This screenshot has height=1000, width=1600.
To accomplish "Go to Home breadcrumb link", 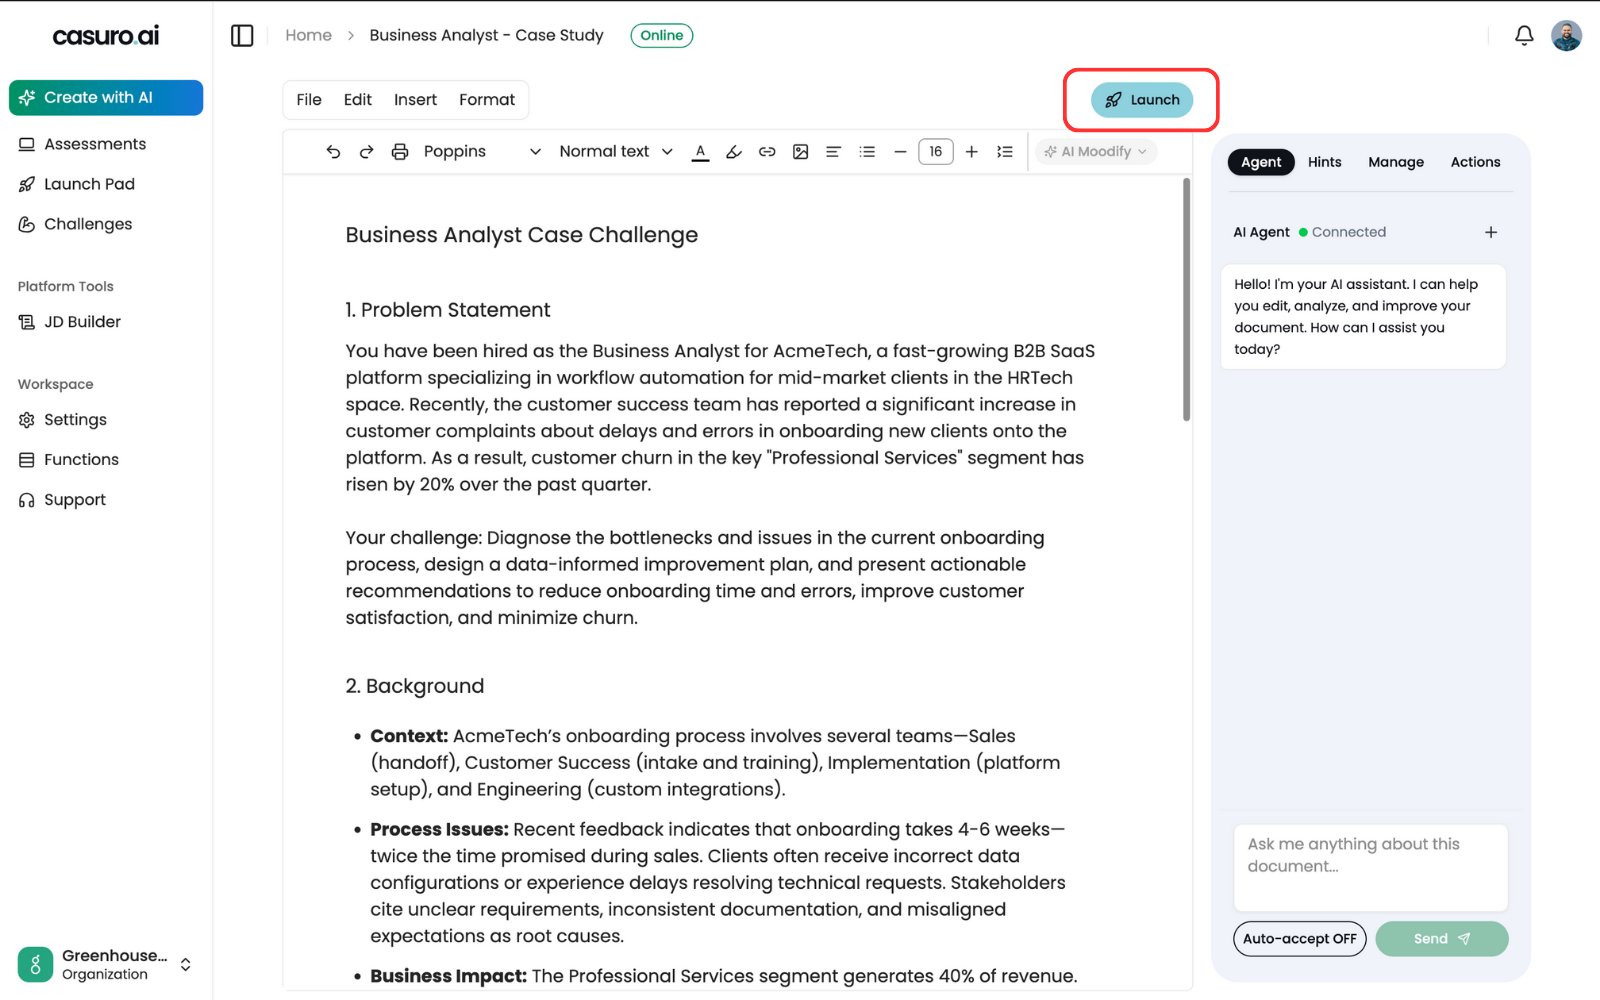I will tap(308, 35).
